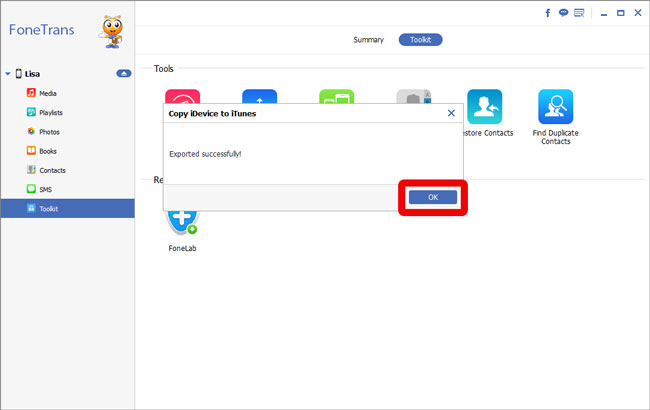Viewport: 650px width, 410px height.
Task: Switch to the Summary tab
Action: coord(368,40)
